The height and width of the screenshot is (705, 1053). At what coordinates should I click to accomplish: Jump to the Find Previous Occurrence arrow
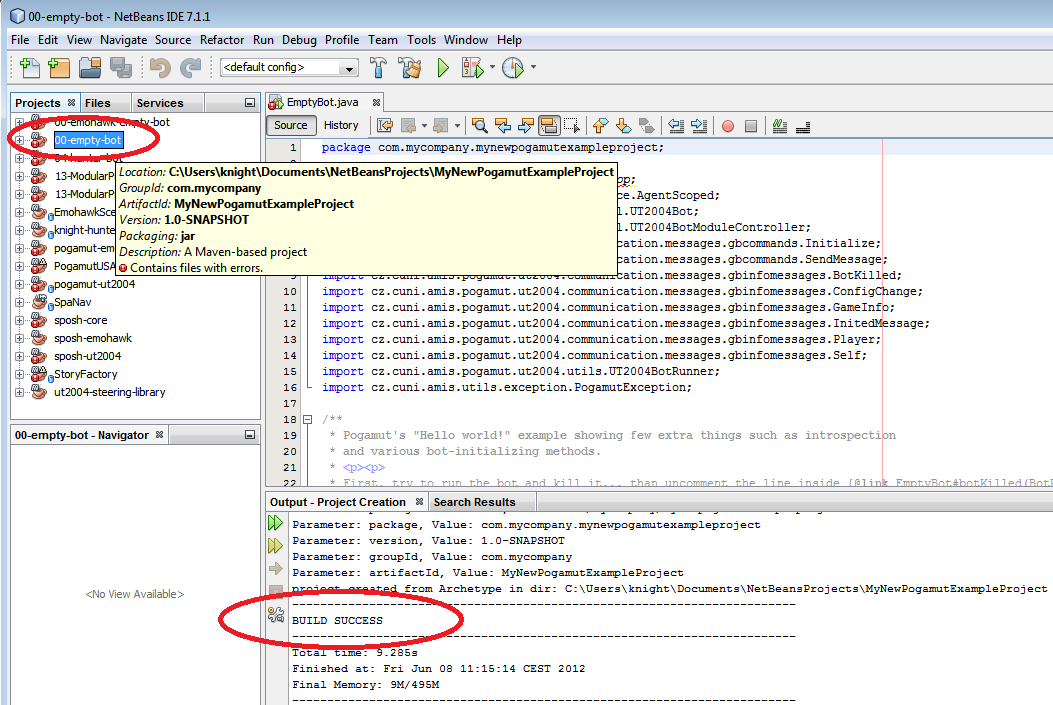point(502,126)
